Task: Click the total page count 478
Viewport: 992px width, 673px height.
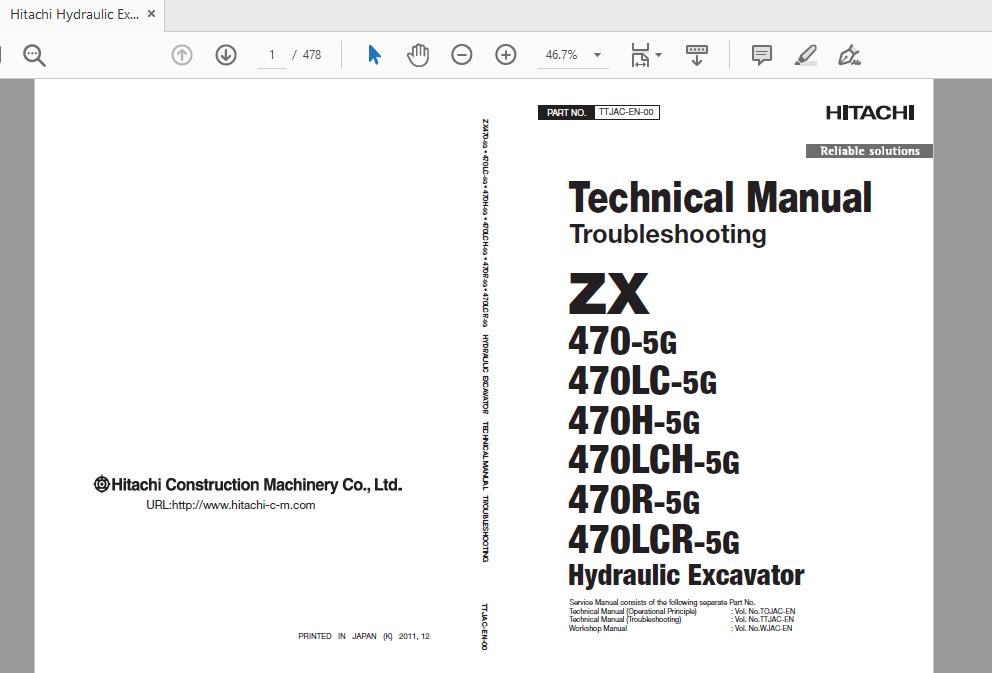Action: [x=312, y=55]
